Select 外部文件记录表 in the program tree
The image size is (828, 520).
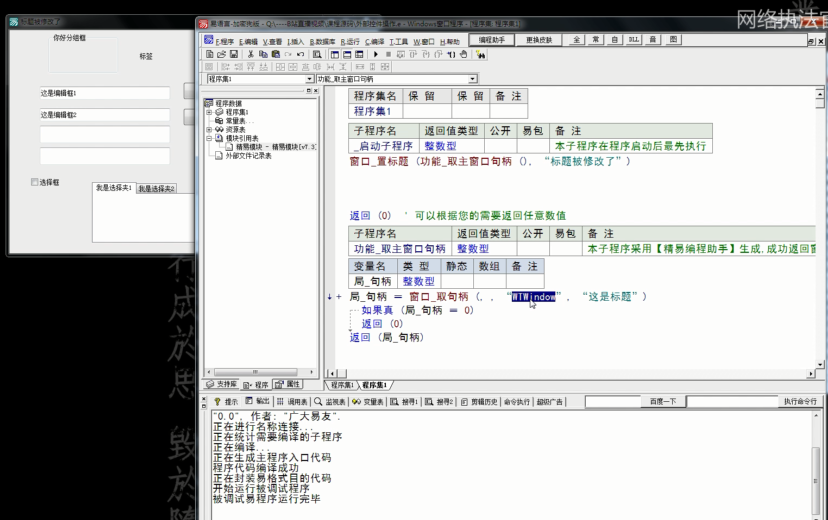pos(247,155)
